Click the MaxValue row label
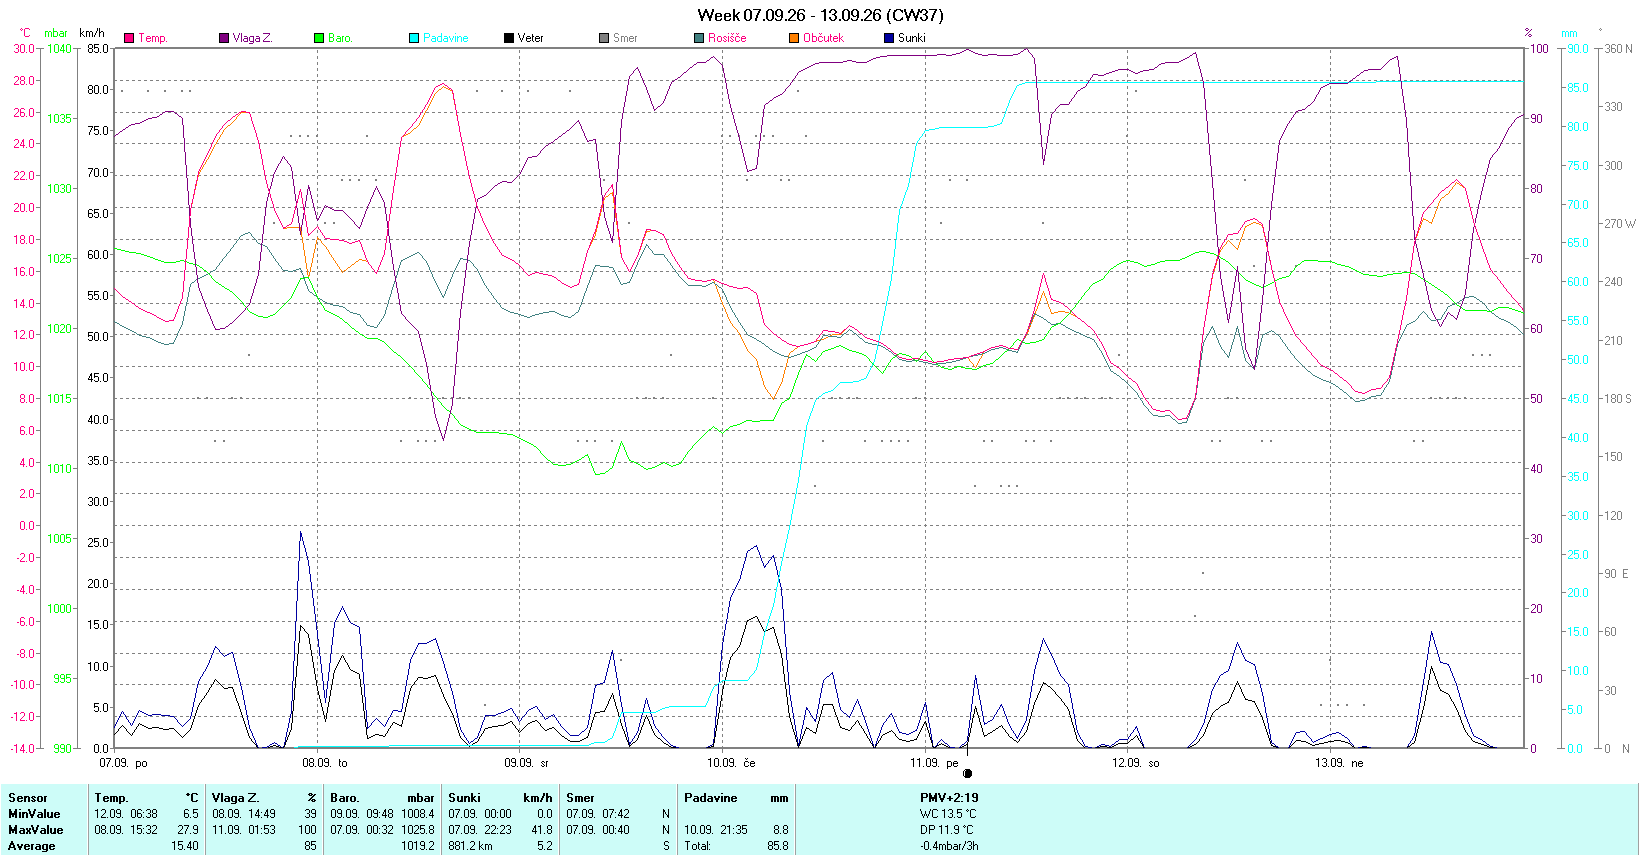The width and height of the screenshot is (1639, 855). pos(35,830)
